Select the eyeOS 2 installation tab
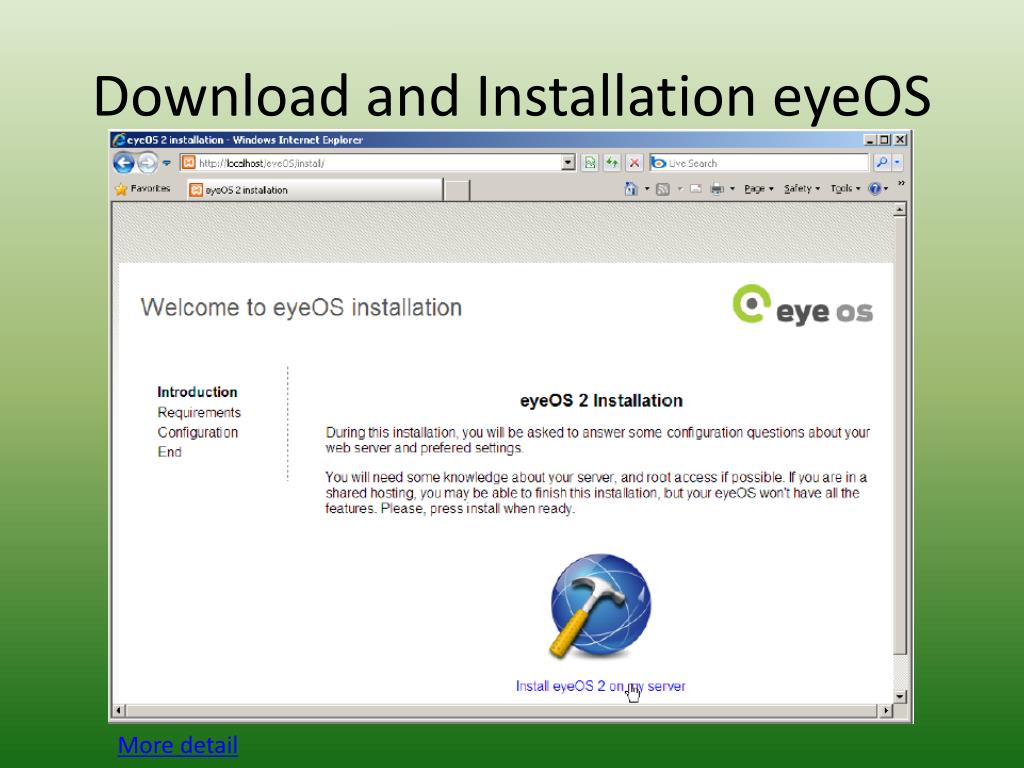This screenshot has width=1024, height=768. pyautogui.click(x=315, y=190)
